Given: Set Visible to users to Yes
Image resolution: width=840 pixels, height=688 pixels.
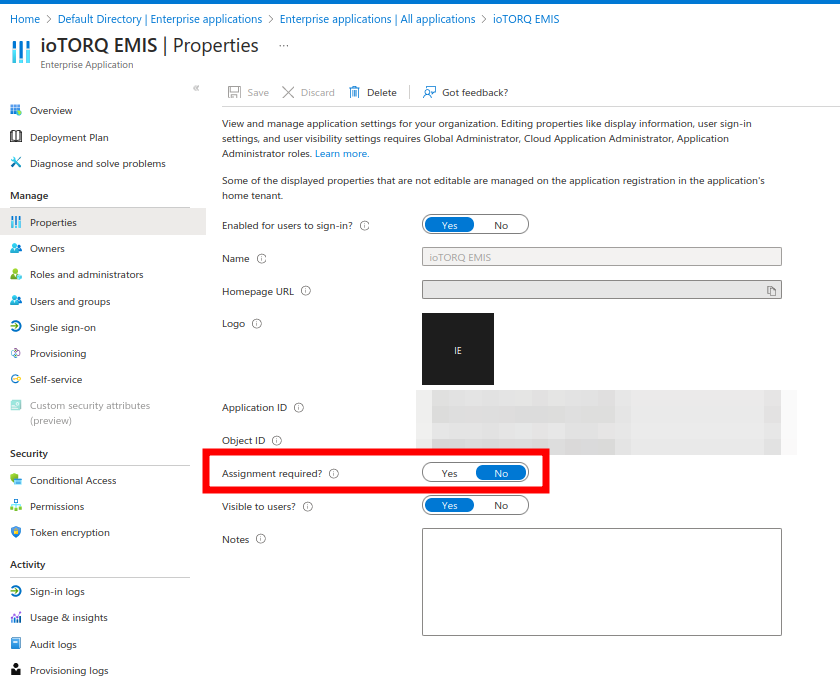Looking at the screenshot, I should [449, 505].
